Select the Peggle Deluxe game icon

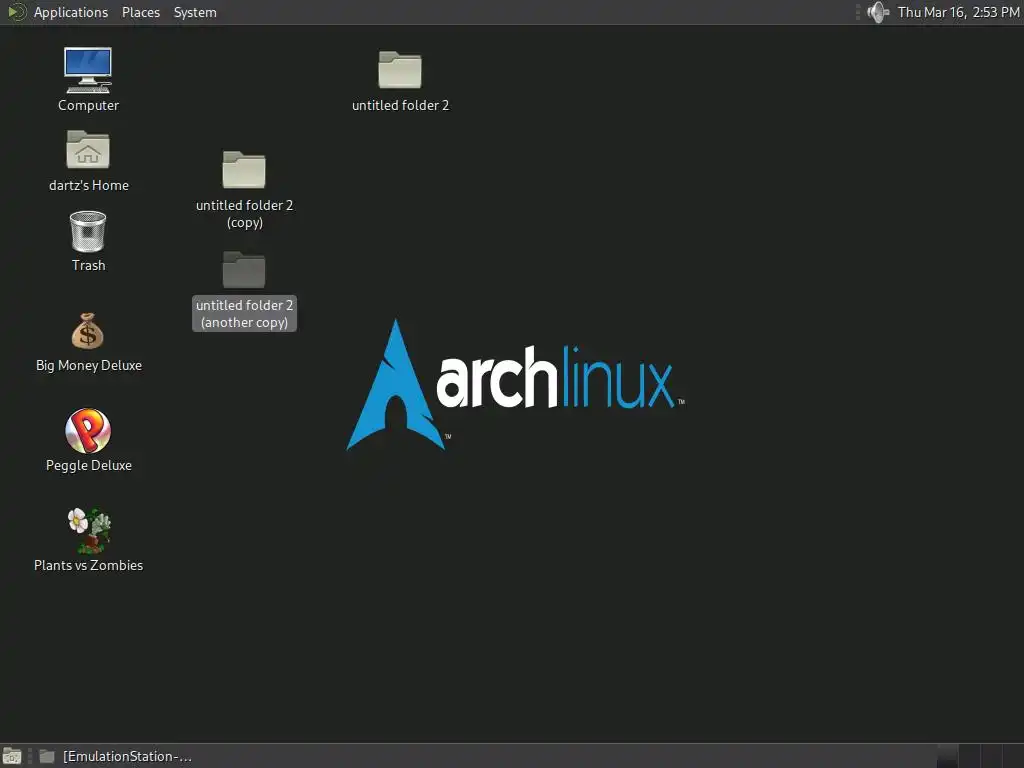[88, 430]
